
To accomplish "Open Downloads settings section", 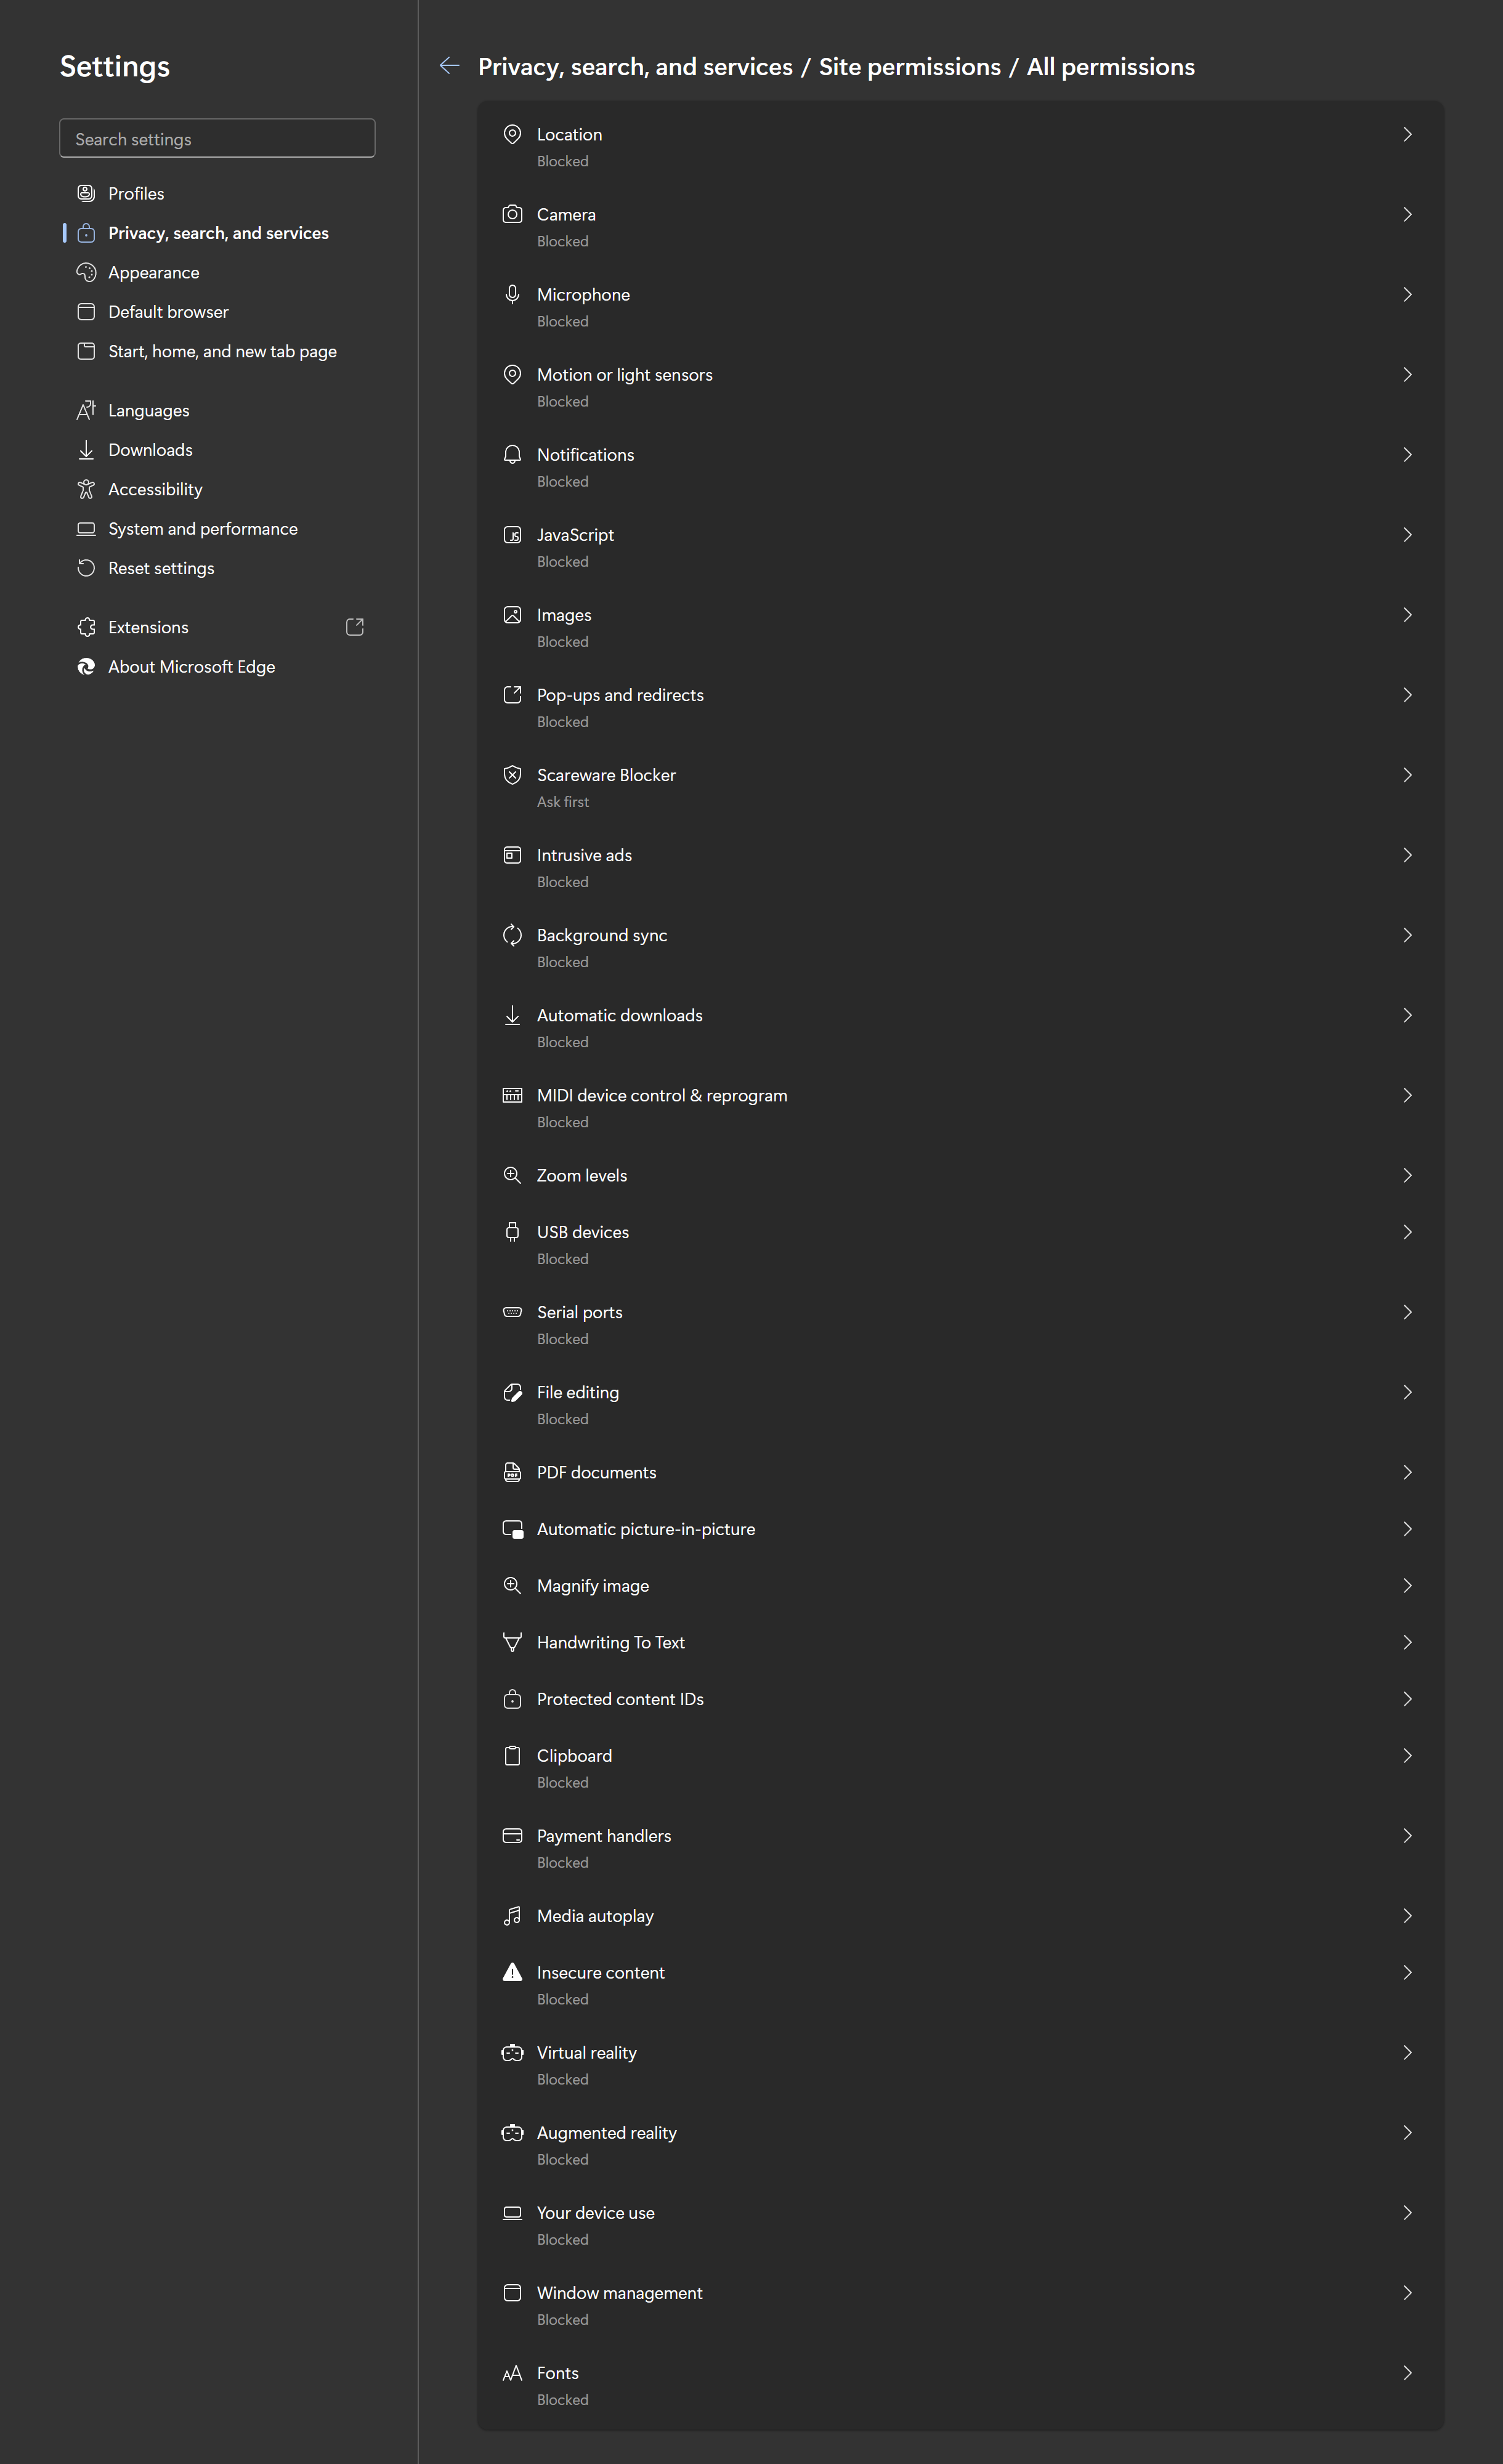I will (217, 450).
